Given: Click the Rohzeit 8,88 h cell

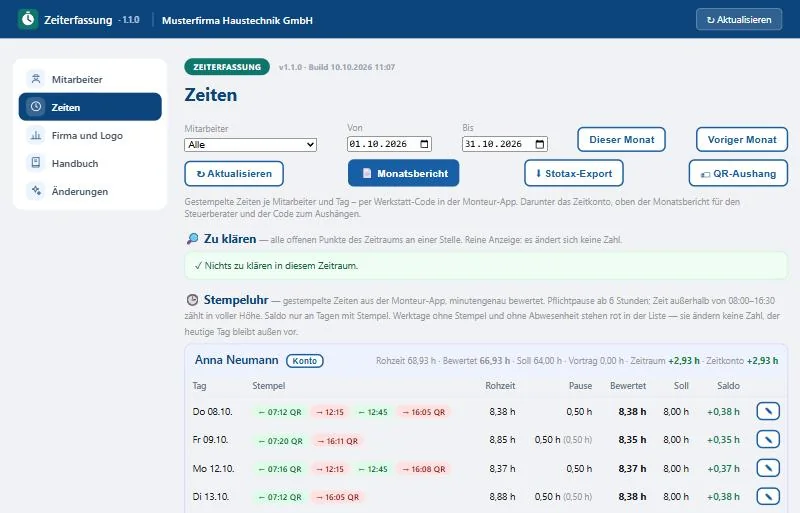Looking at the screenshot, I should pyautogui.click(x=502, y=496).
